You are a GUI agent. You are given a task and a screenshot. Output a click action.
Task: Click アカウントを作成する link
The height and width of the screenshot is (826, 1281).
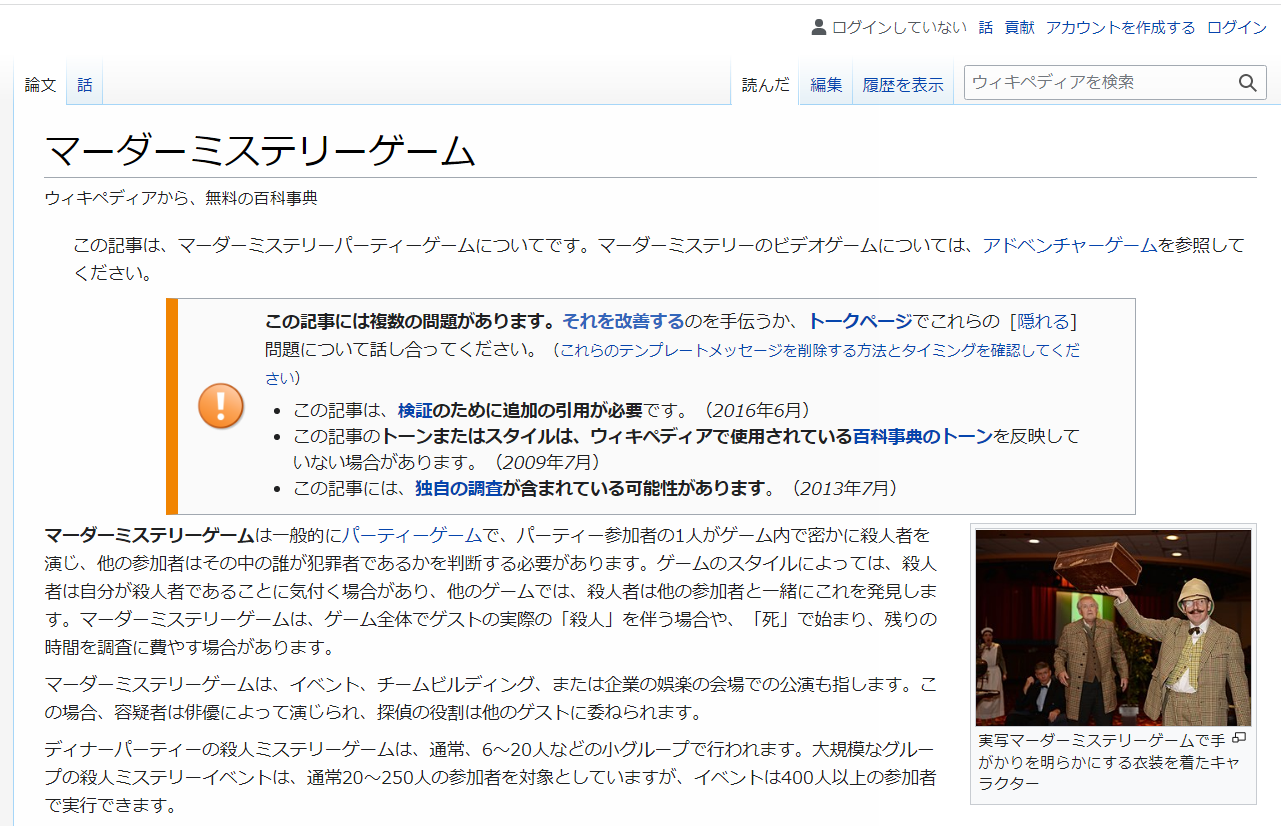click(1120, 27)
